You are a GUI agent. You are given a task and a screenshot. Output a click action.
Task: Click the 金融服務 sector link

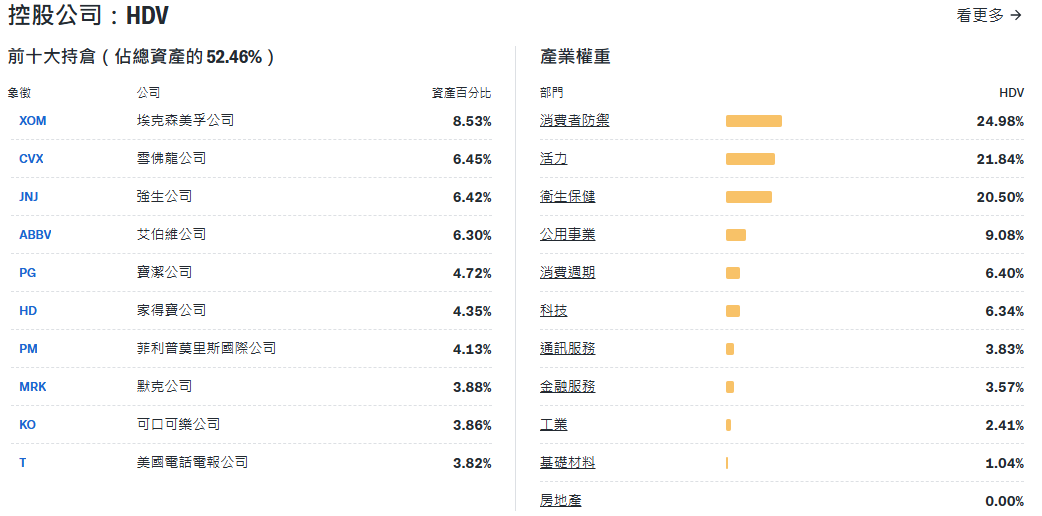[567, 387]
